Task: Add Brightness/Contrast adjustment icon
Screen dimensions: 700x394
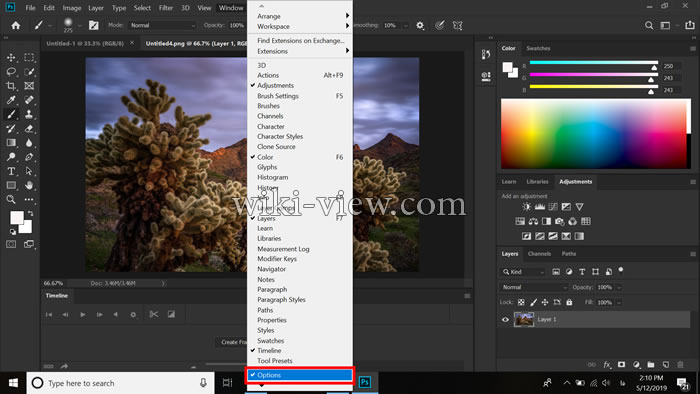Action: (x=527, y=207)
